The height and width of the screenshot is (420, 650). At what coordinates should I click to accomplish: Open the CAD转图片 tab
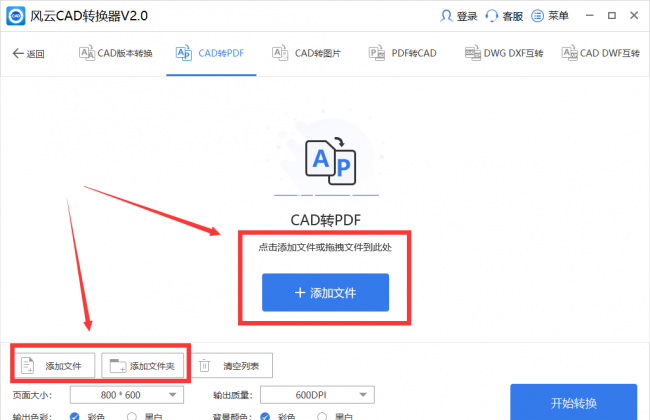(x=307, y=53)
